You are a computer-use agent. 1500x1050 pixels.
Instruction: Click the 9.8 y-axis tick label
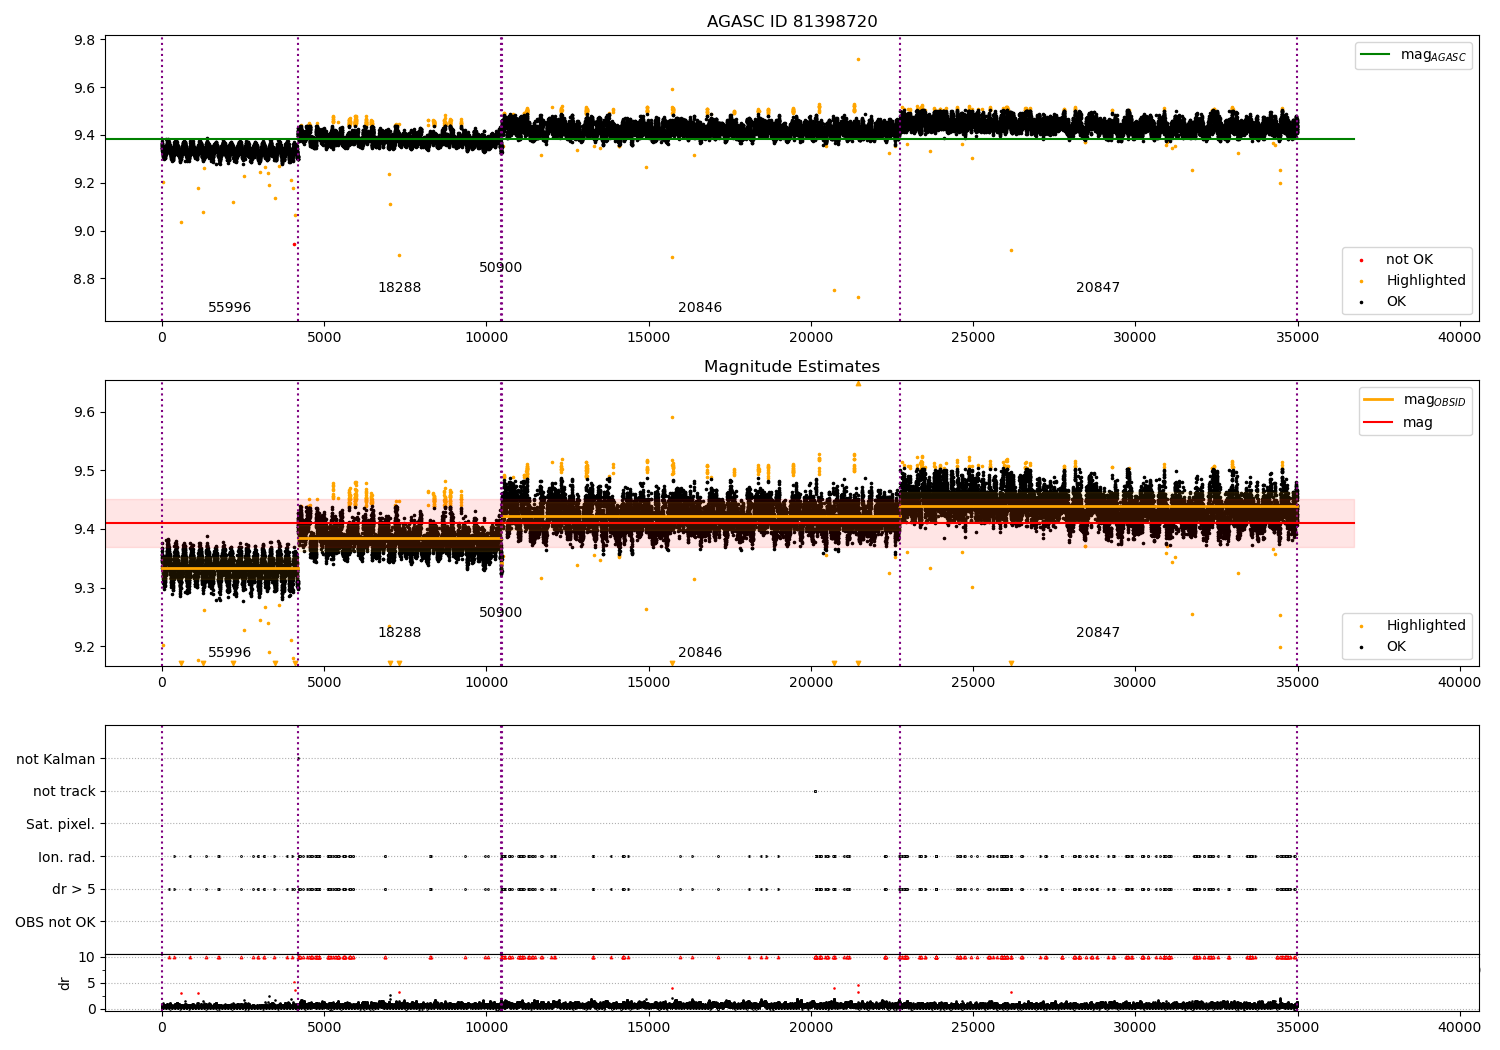pos(85,40)
